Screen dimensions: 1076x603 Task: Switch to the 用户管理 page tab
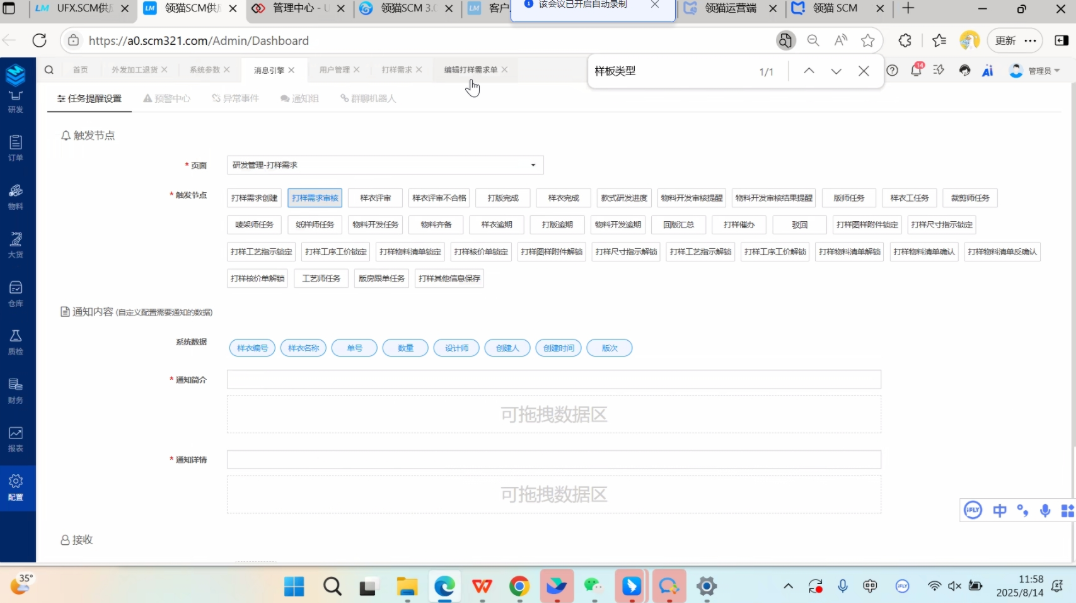coord(335,70)
